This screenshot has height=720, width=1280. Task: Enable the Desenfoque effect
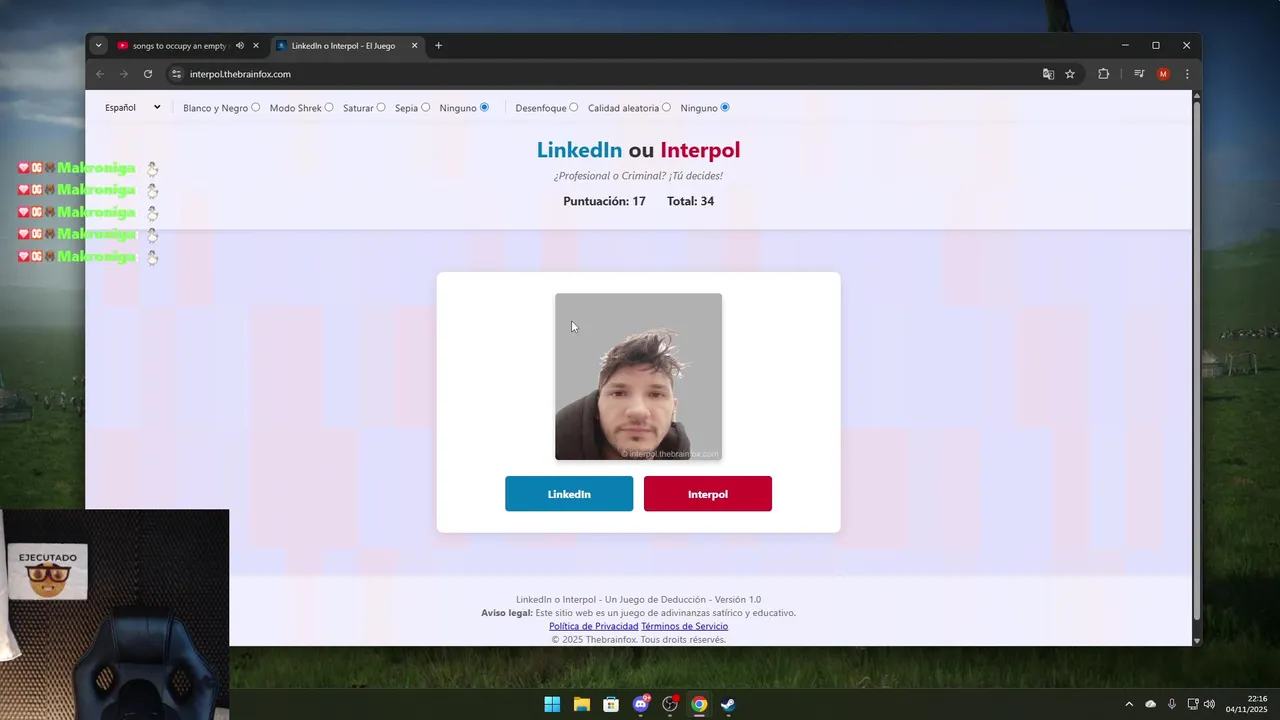(574, 107)
